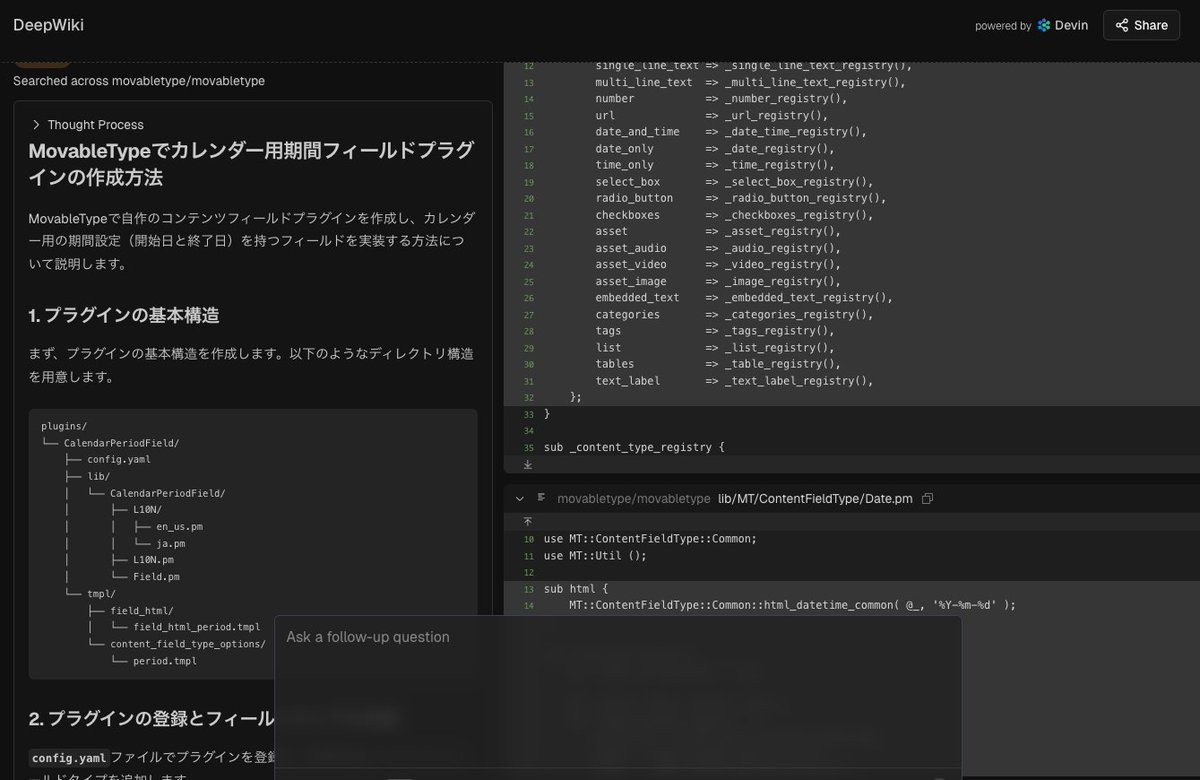Click the share-nodes icon in the Share button
This screenshot has width=1200, height=780.
click(x=1121, y=25)
